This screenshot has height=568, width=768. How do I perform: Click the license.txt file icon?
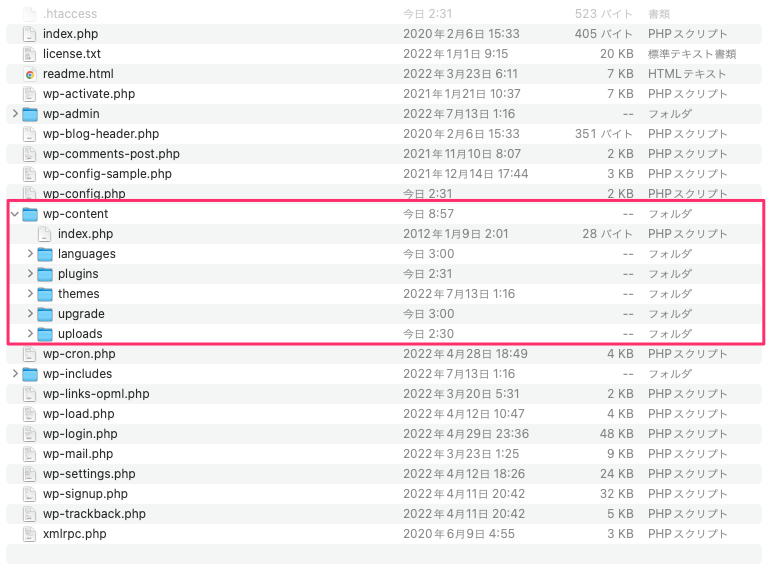30,54
